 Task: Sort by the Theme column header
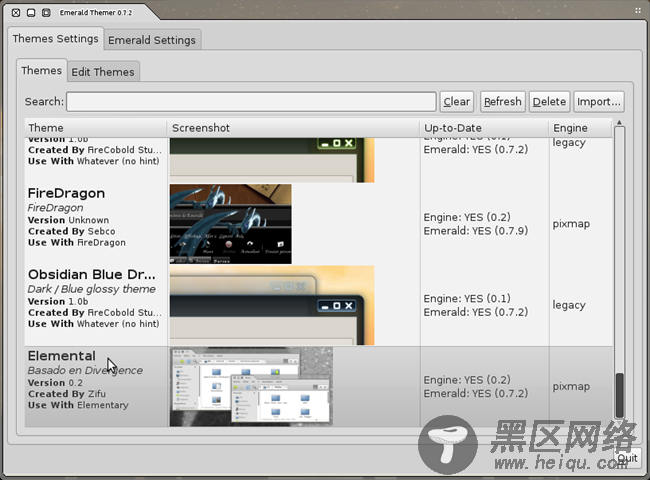tap(96, 128)
